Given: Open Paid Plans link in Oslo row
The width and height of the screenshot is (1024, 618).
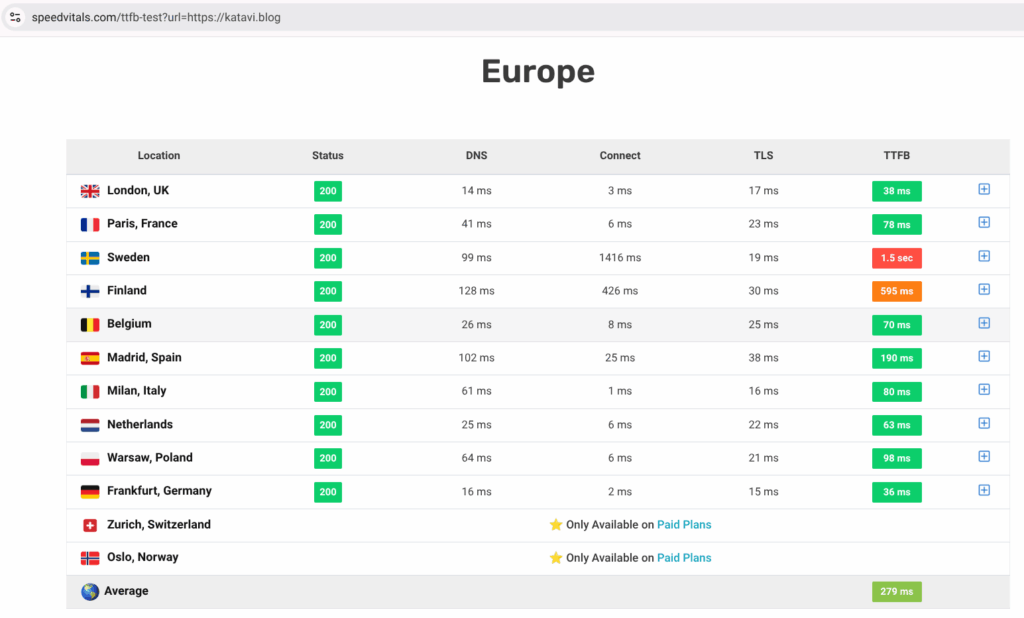Looking at the screenshot, I should [684, 558].
